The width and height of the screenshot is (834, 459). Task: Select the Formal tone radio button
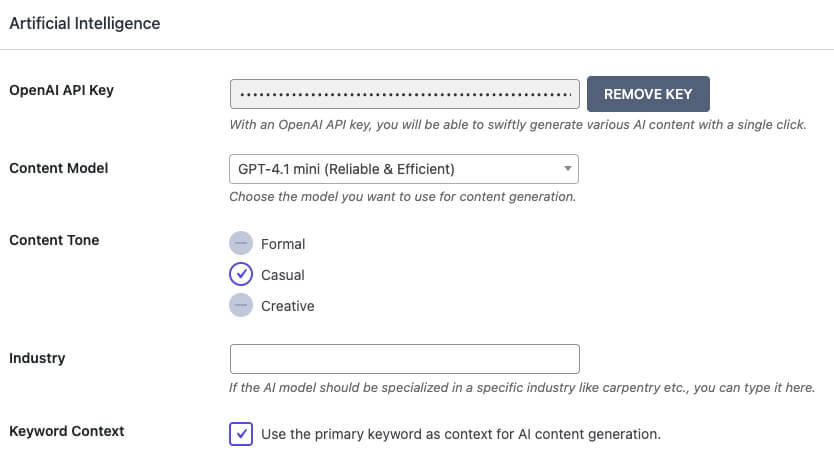[x=241, y=243]
